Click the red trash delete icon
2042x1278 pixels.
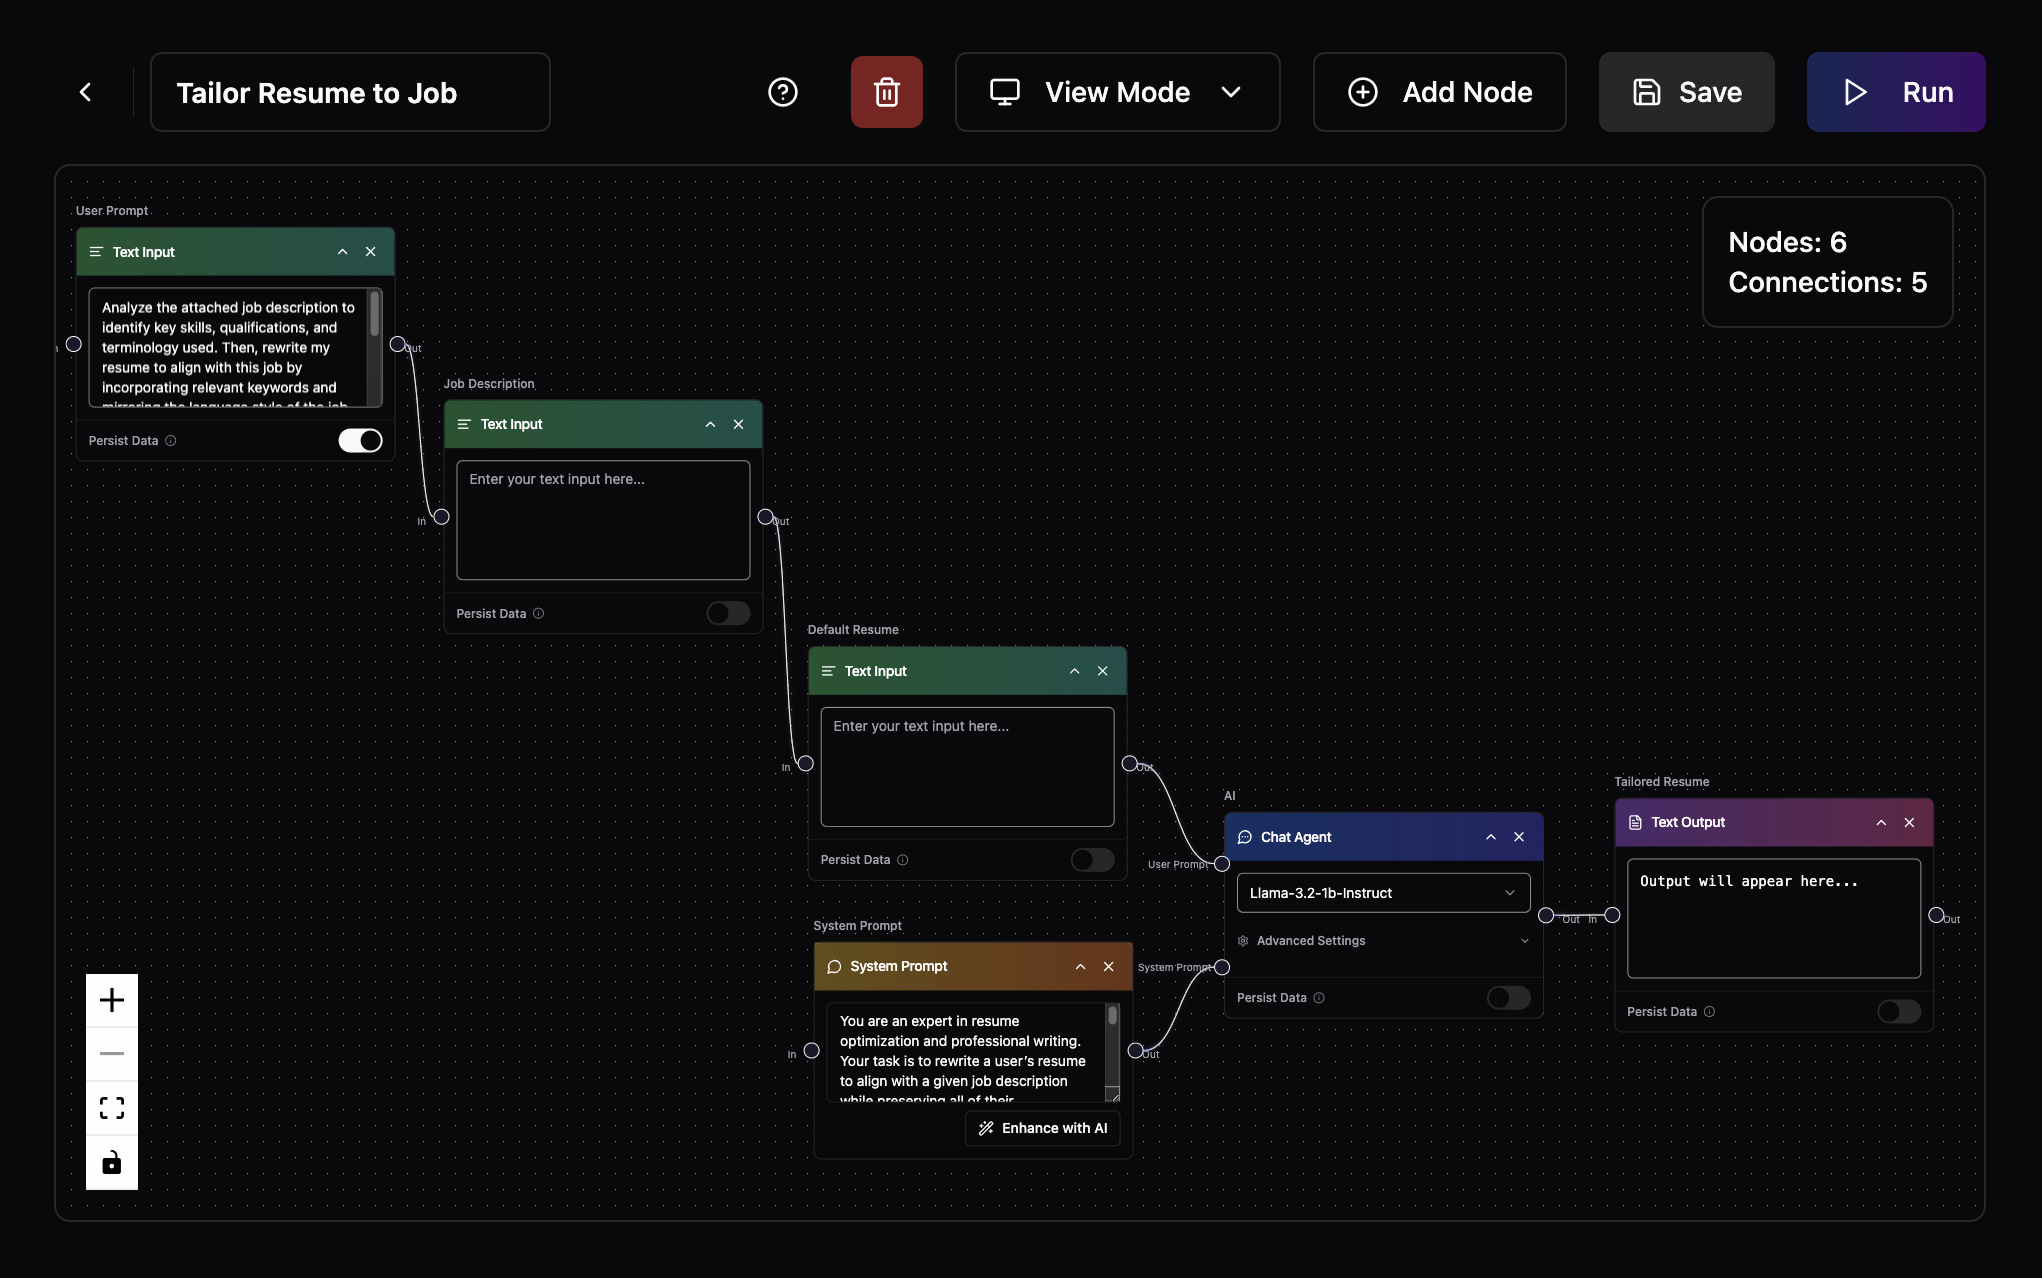[x=886, y=92]
